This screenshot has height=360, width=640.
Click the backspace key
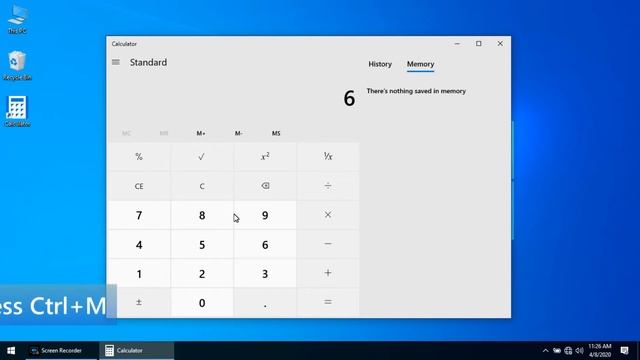pos(265,186)
